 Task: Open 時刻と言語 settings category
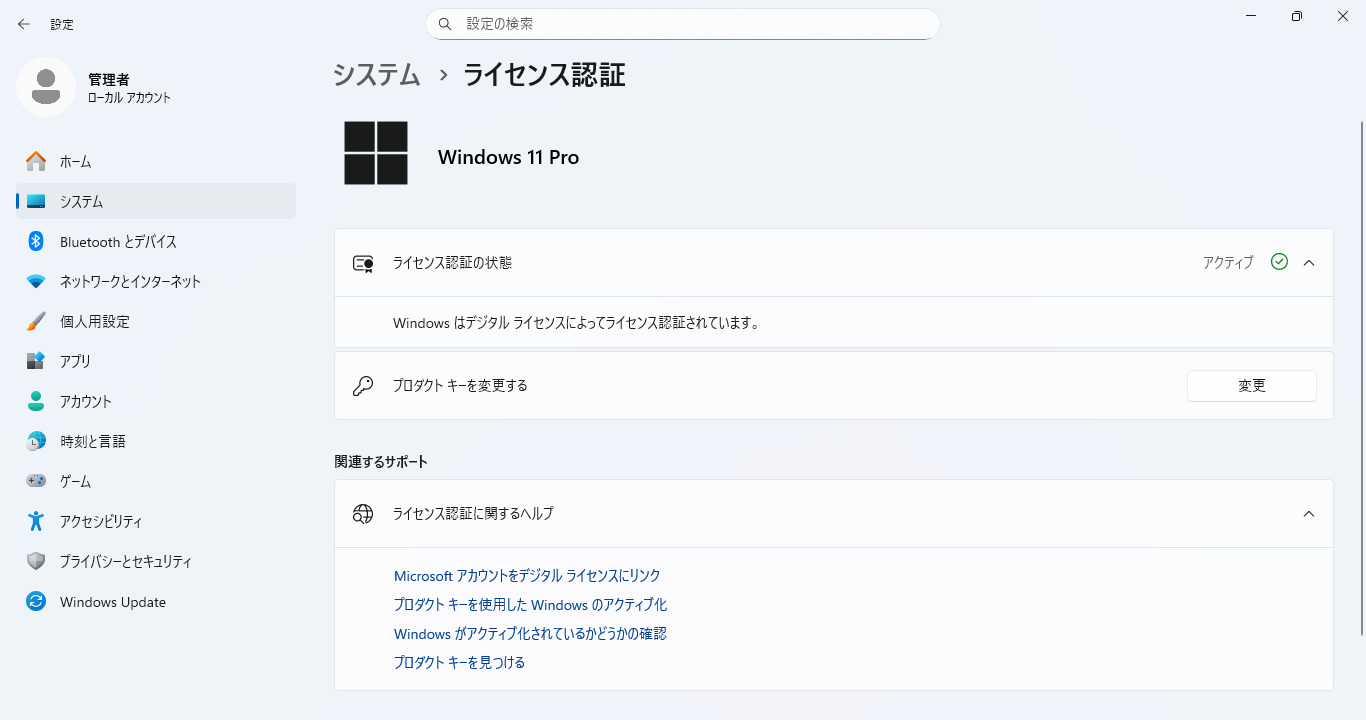click(x=92, y=441)
